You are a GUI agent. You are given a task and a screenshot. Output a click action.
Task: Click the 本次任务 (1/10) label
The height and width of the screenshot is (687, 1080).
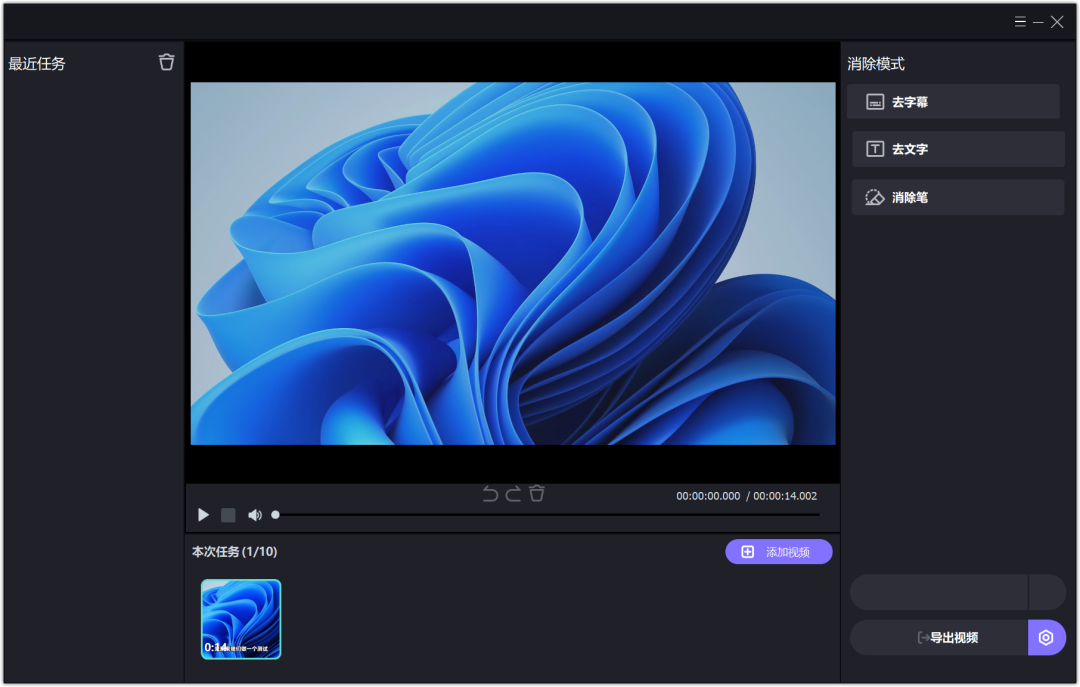[234, 551]
